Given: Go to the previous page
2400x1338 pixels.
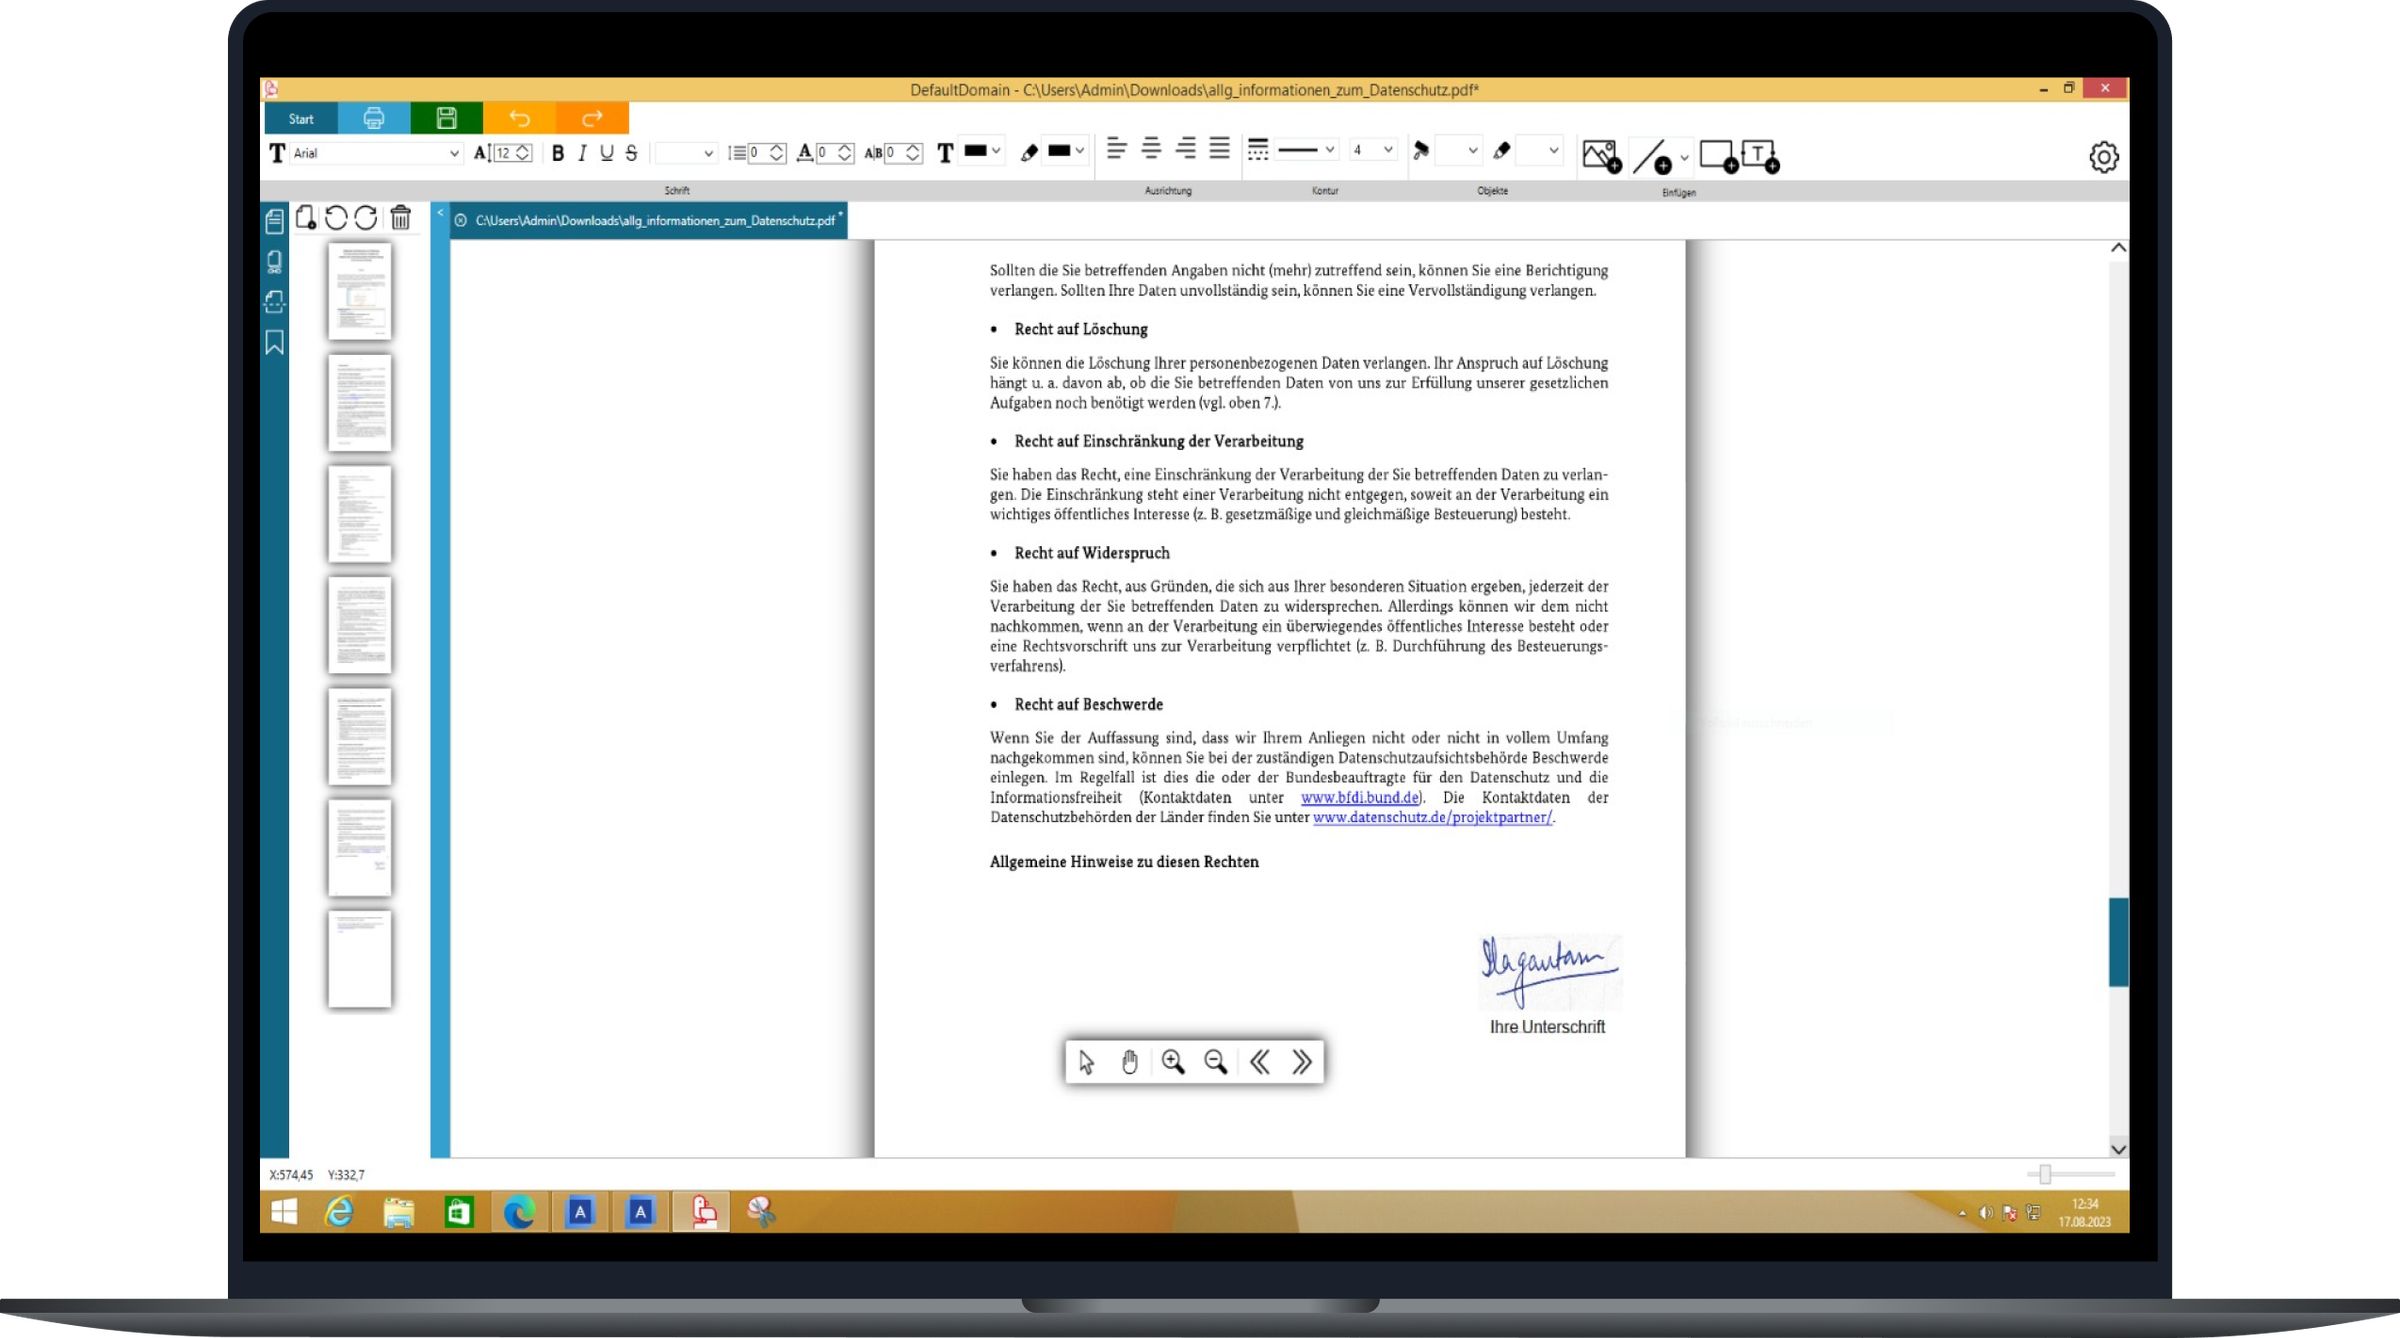Looking at the screenshot, I should [x=1260, y=1061].
